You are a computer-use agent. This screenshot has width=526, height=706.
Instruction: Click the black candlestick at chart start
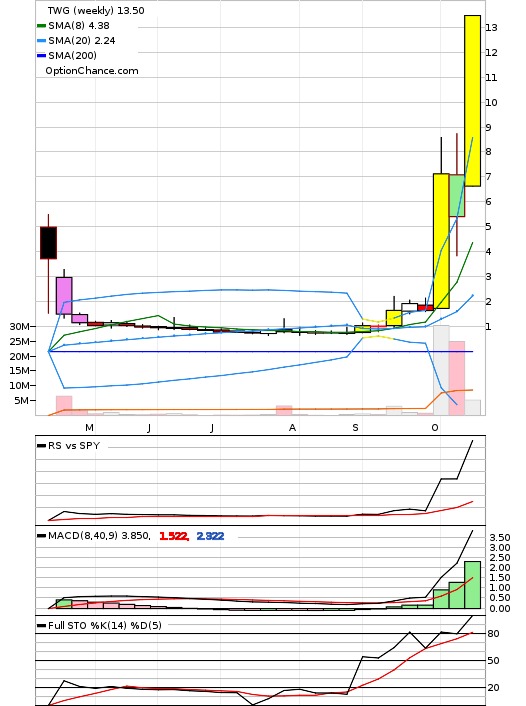point(48,243)
